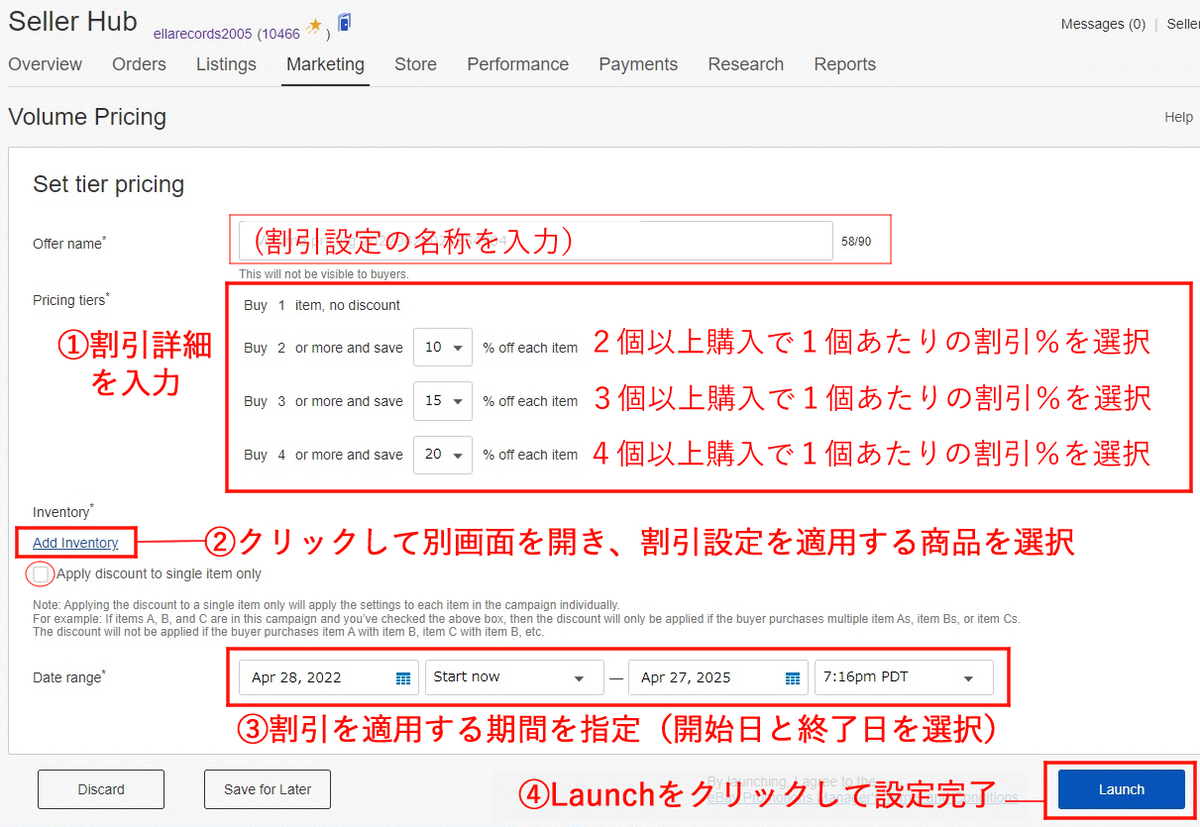1200x827 pixels.
Task: Open the Orders tab
Action: tap(139, 64)
